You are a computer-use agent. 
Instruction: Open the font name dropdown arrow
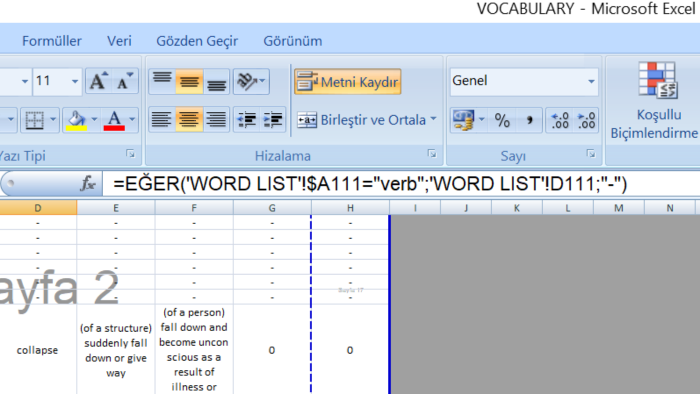[25, 81]
